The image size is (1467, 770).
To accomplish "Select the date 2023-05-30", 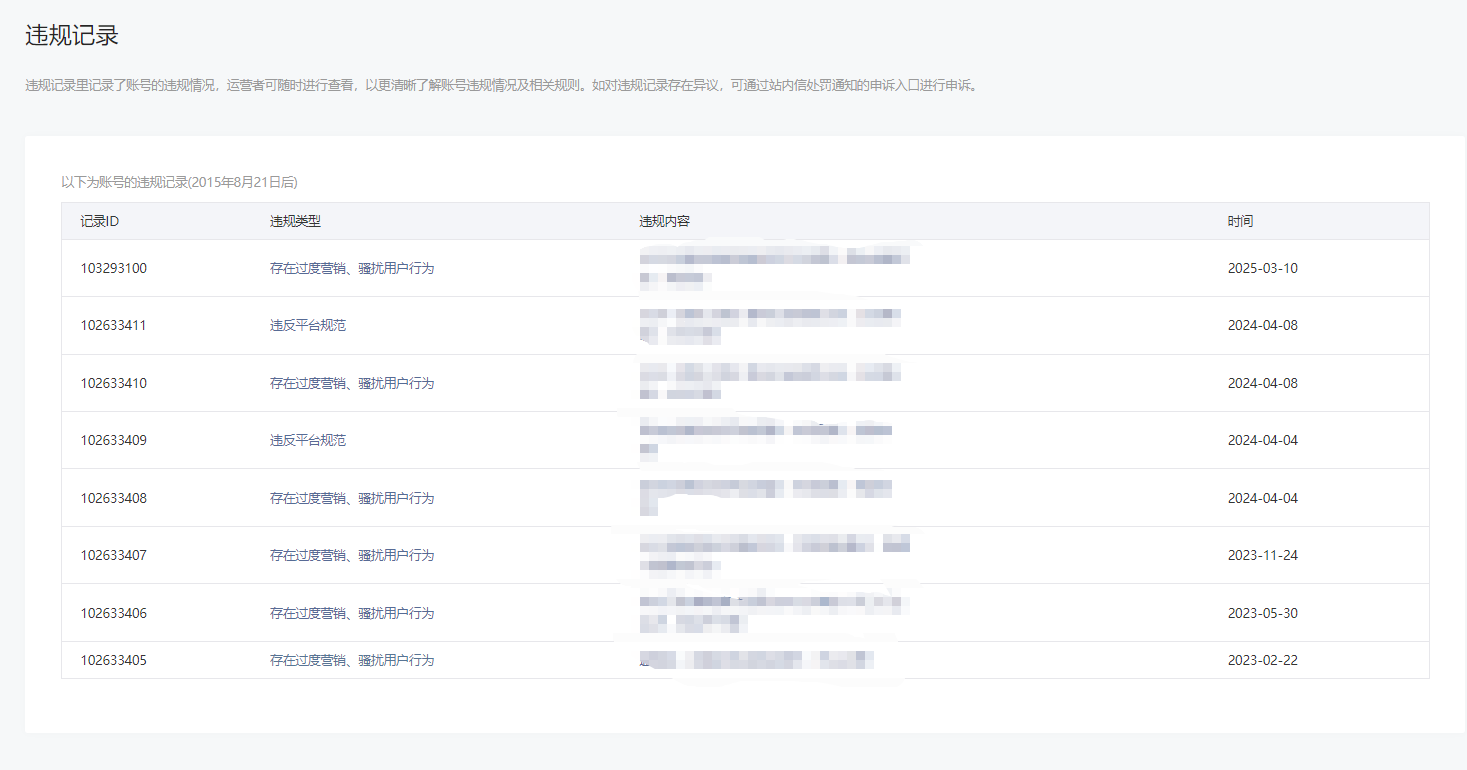I will (1262, 613).
